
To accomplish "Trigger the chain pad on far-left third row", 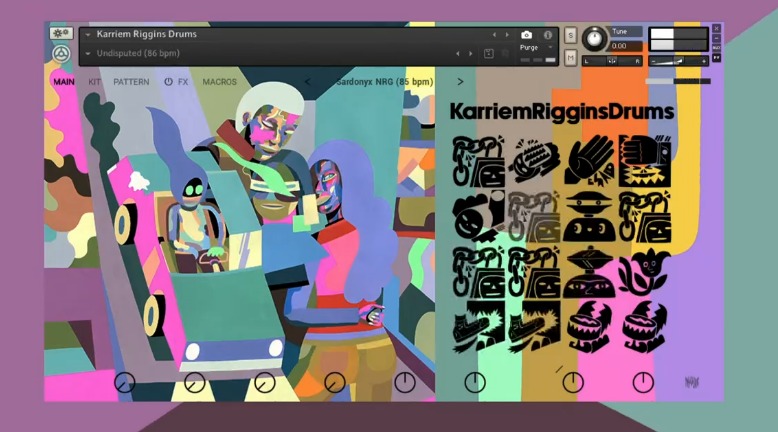I will 478,271.
